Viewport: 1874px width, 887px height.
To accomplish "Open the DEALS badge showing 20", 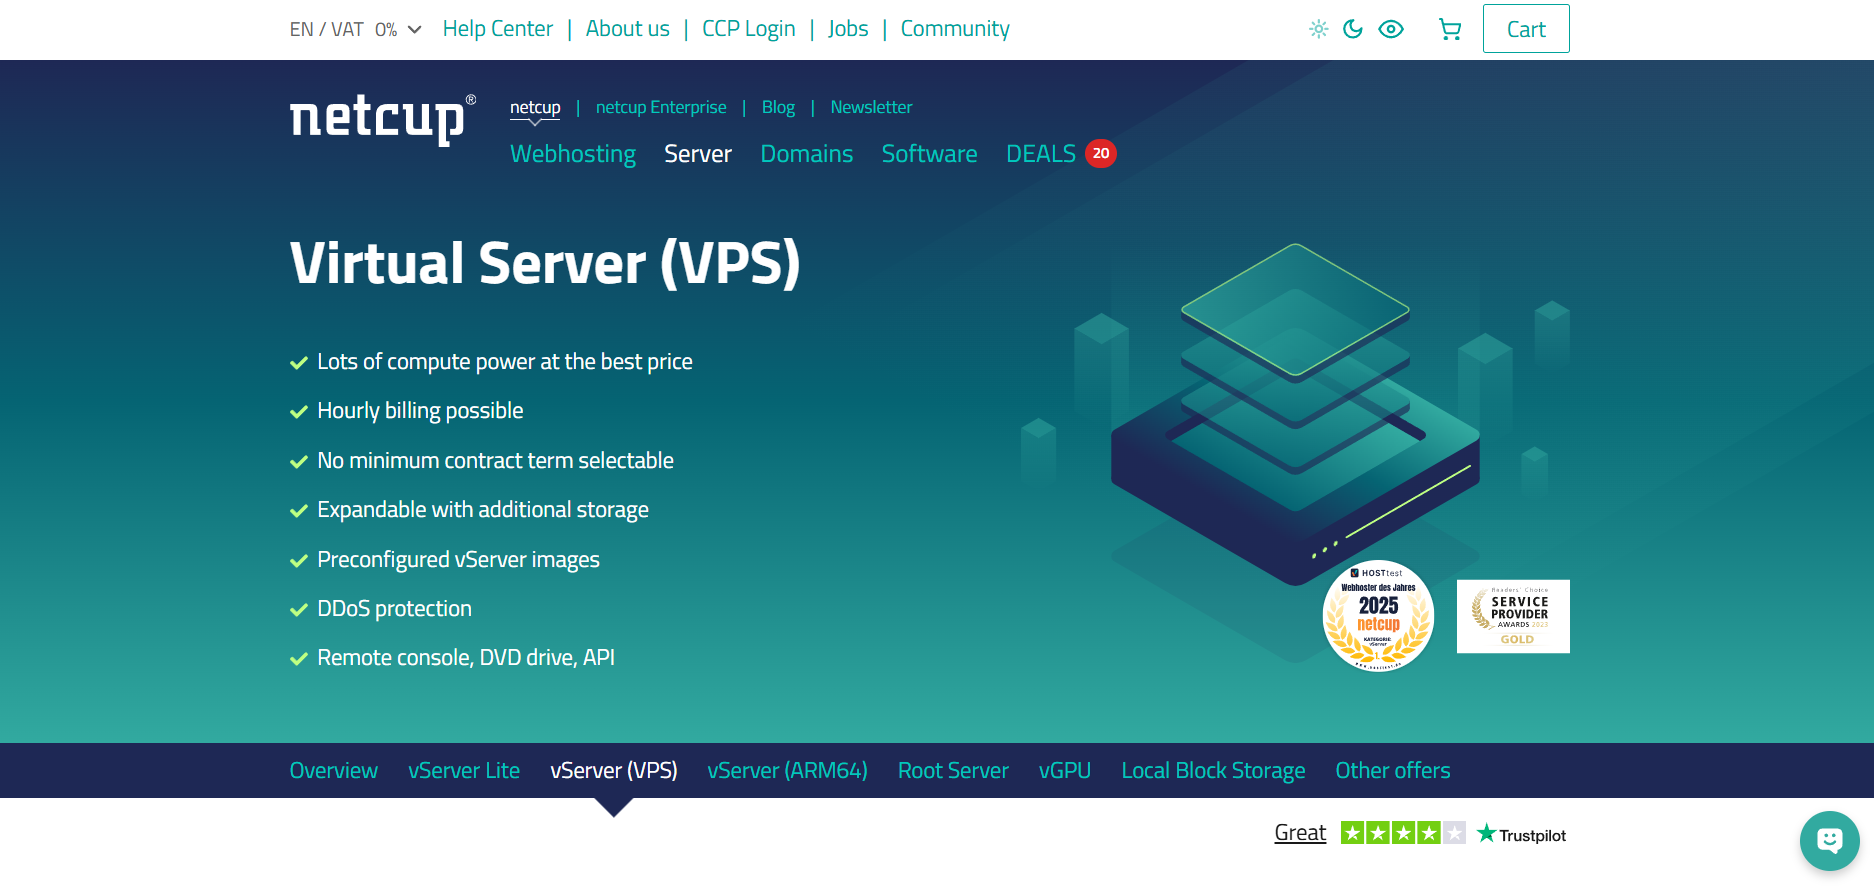I will (x=1101, y=153).
